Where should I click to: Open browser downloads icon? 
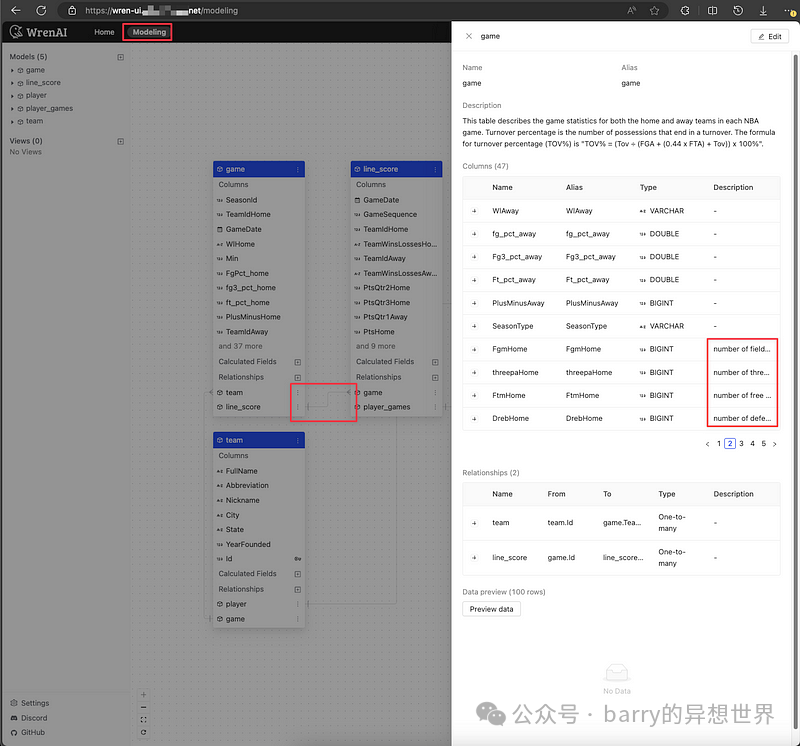click(763, 10)
